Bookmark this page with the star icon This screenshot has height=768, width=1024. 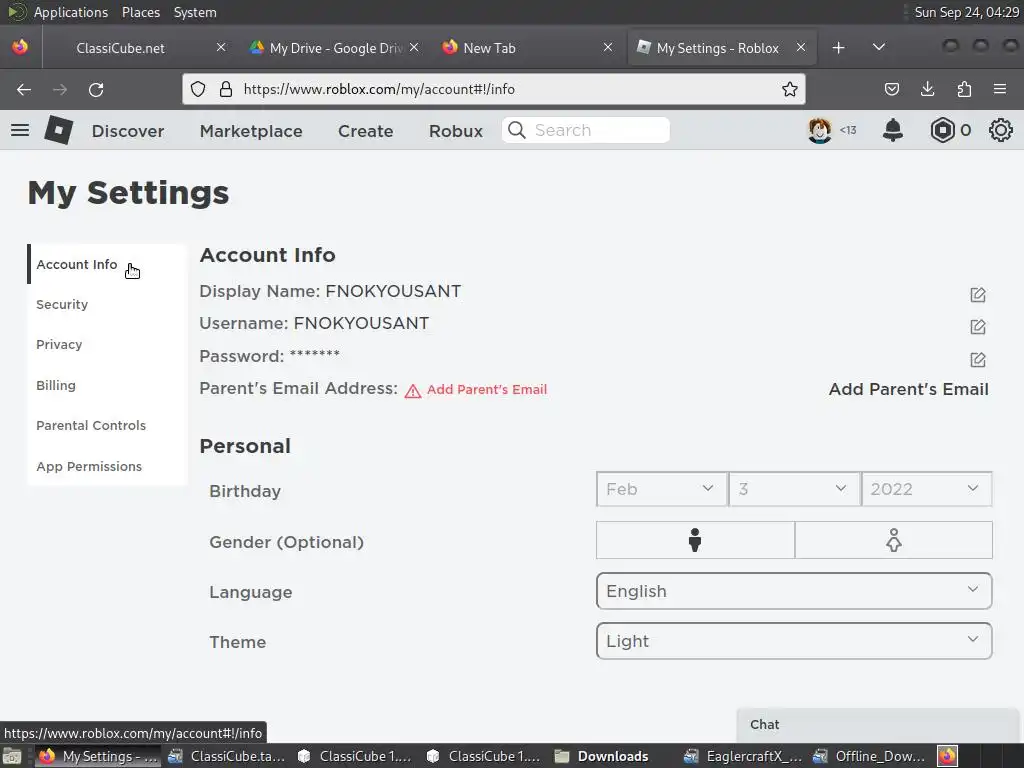coord(790,89)
